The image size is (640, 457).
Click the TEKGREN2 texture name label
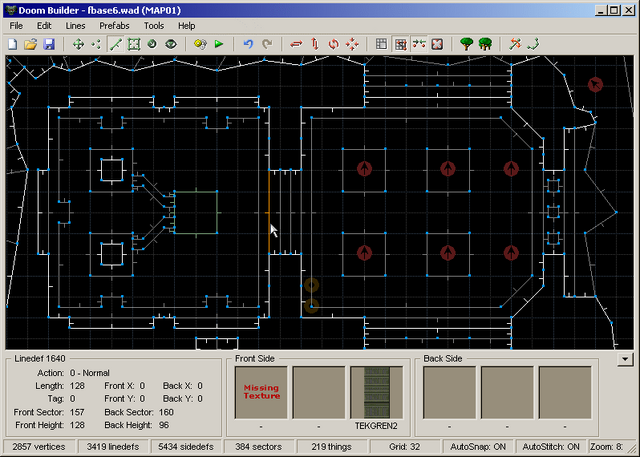coord(376,426)
